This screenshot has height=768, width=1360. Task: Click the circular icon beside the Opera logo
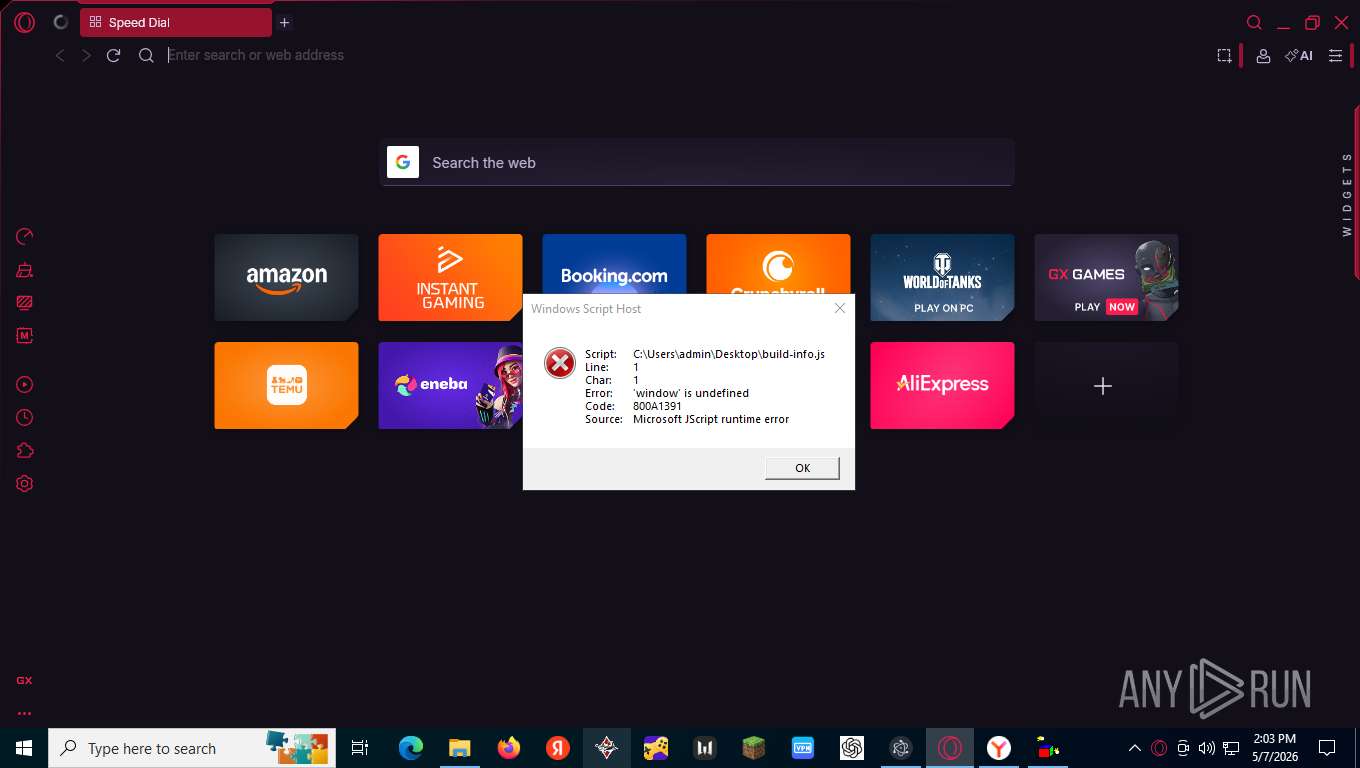(x=61, y=22)
